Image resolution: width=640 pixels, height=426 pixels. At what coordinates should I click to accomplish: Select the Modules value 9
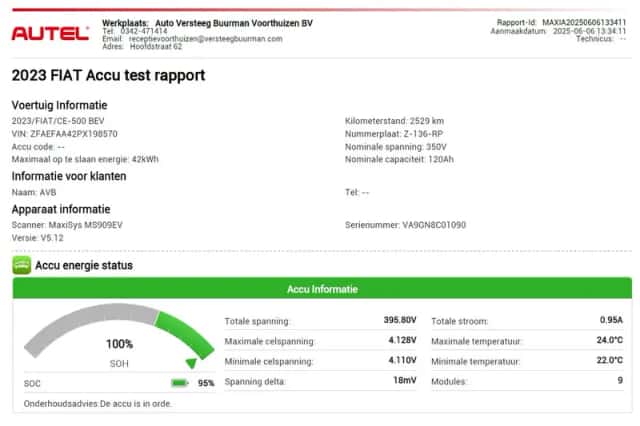[x=620, y=380]
